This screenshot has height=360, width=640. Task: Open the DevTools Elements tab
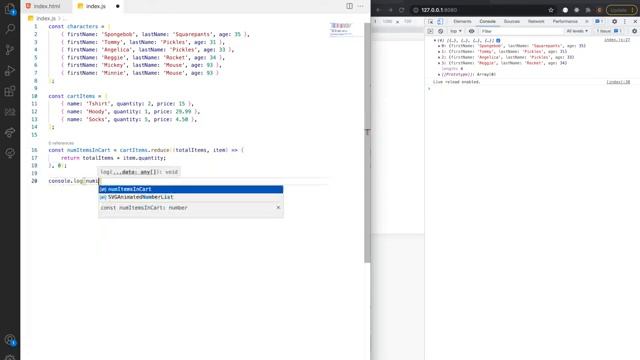click(462, 21)
